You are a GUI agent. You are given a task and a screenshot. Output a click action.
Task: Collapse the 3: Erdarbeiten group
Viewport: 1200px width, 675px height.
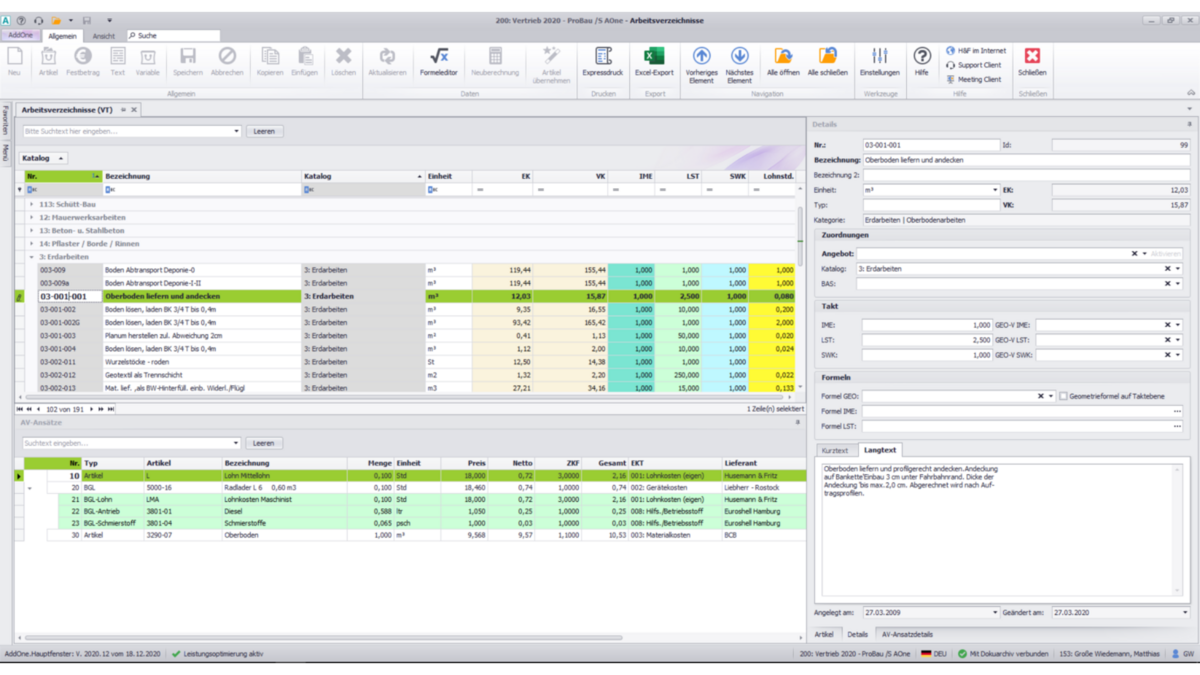(x=31, y=257)
